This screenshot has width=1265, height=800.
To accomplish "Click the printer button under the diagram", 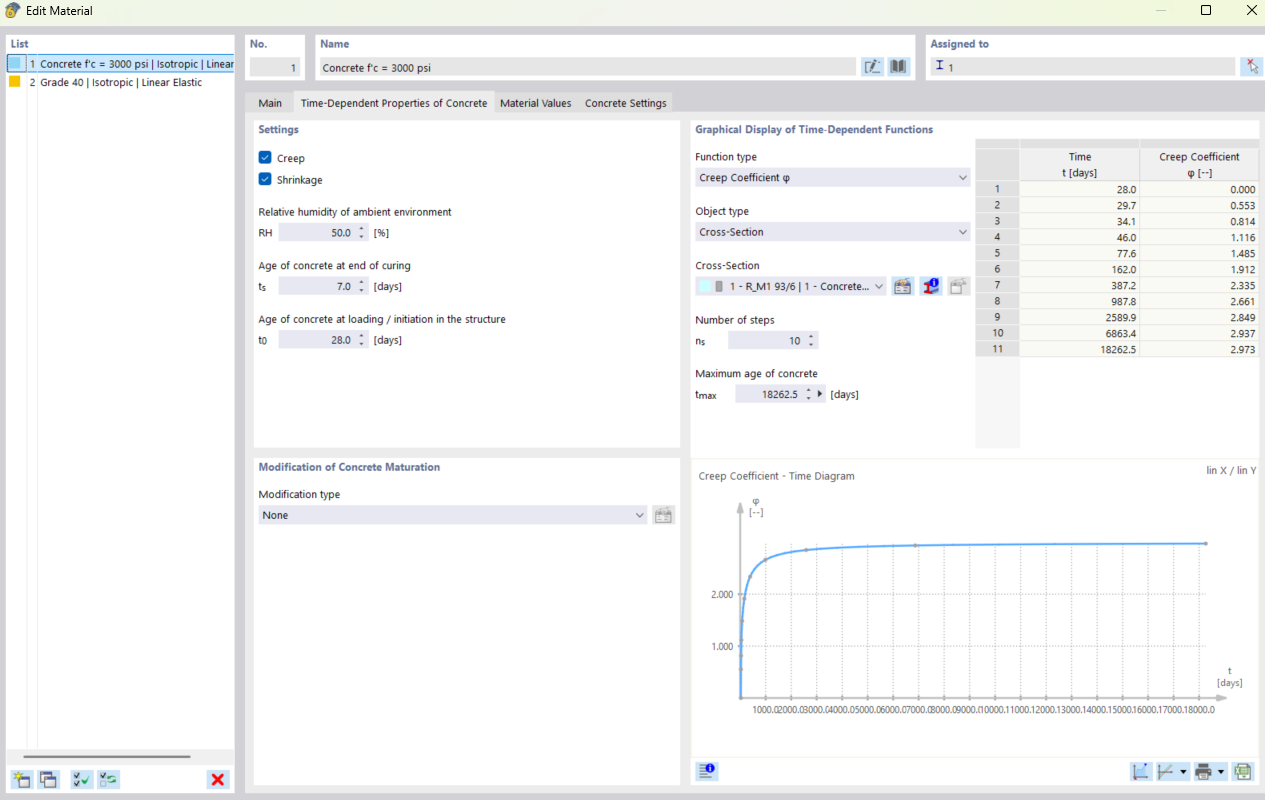I will click(1202, 771).
